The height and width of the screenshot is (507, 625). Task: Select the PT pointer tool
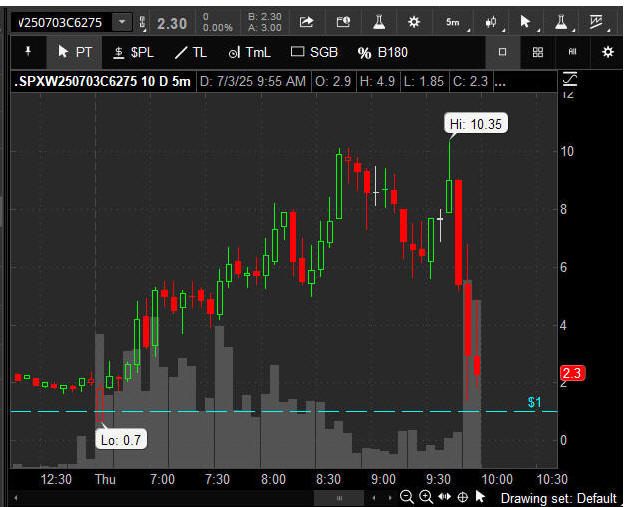tap(75, 52)
